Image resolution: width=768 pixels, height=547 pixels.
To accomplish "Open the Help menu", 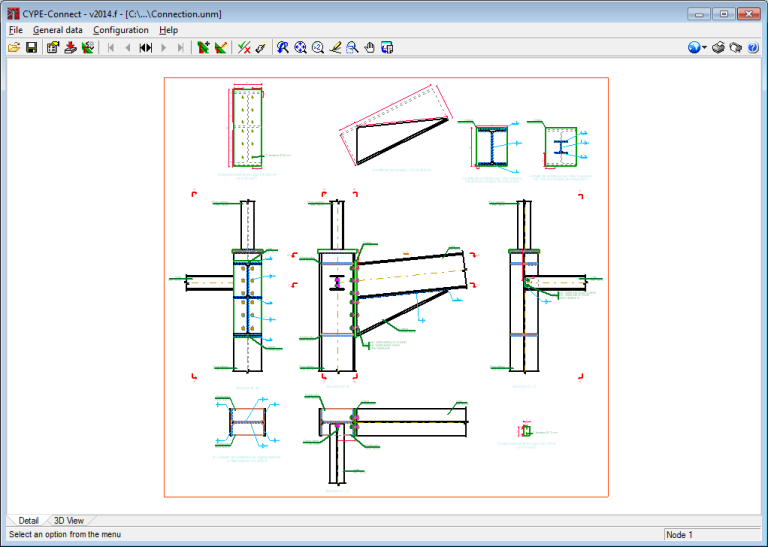I will (x=168, y=30).
